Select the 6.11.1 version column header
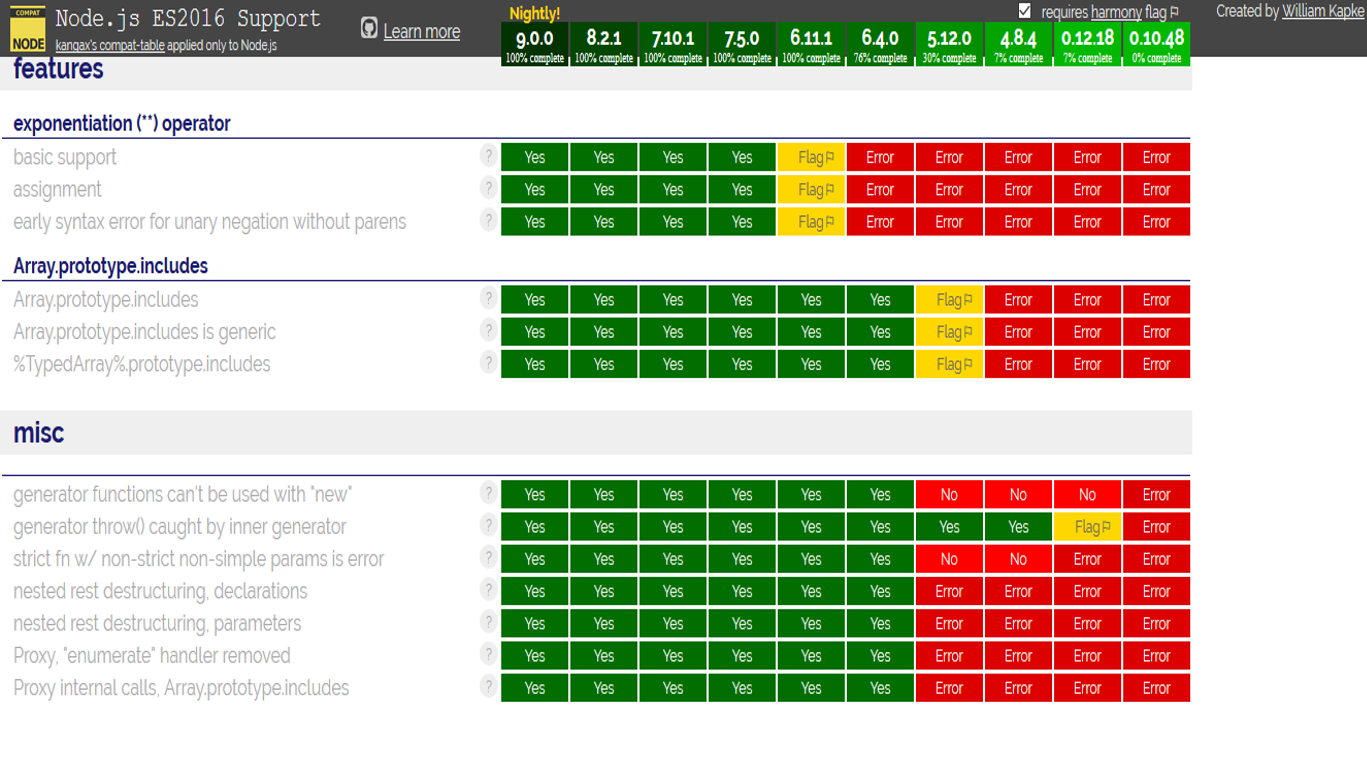The image size is (1367, 765). pyautogui.click(x=811, y=44)
